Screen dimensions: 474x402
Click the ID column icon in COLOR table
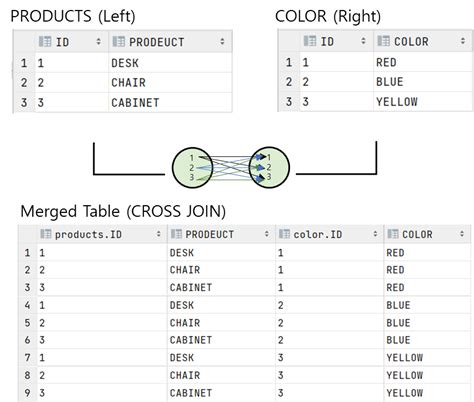point(310,41)
